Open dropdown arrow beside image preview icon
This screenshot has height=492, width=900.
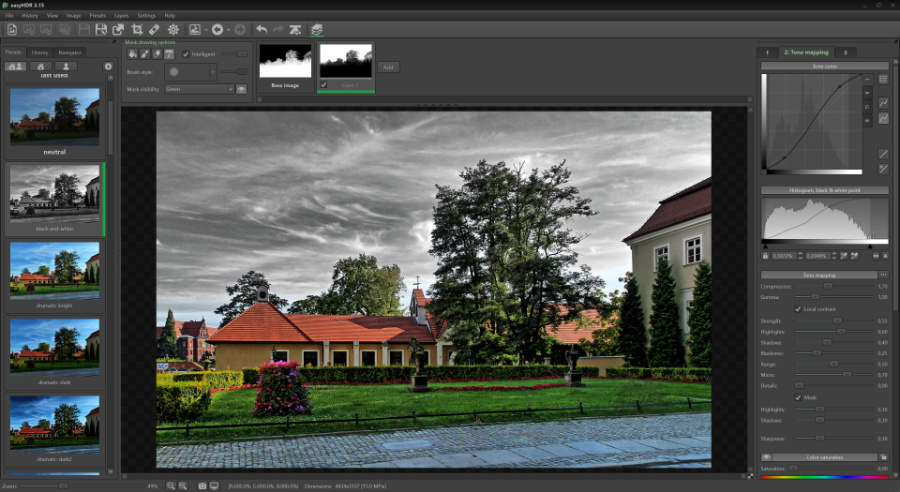point(205,29)
